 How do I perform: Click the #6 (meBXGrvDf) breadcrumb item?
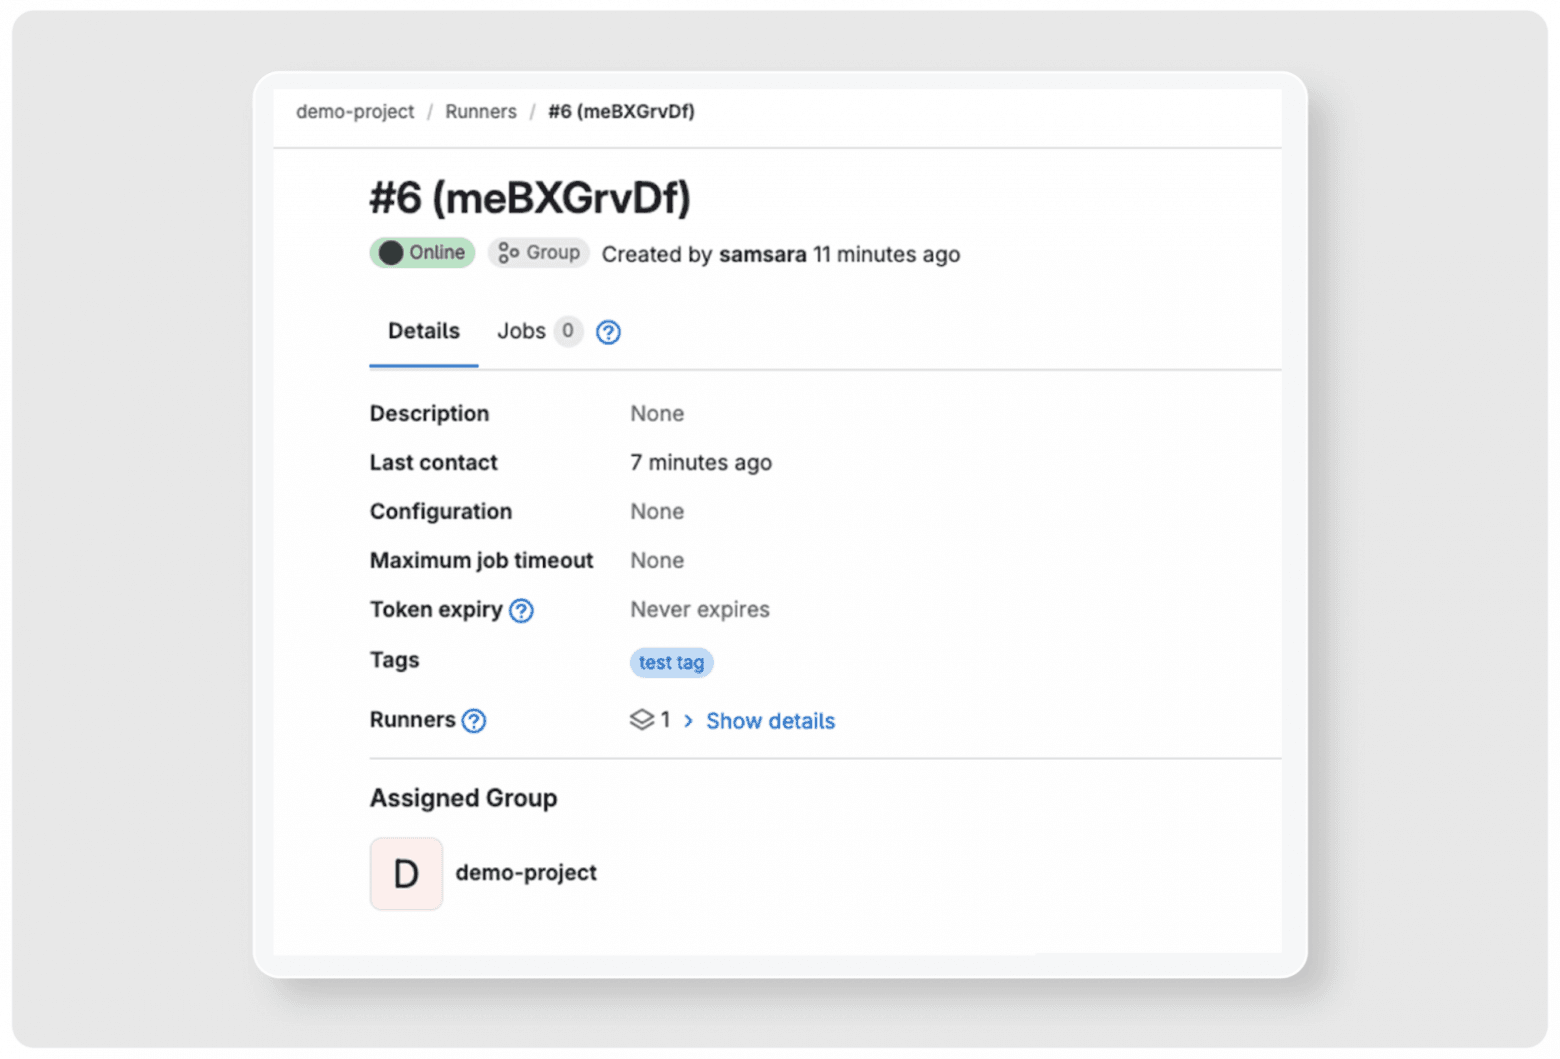[621, 112]
